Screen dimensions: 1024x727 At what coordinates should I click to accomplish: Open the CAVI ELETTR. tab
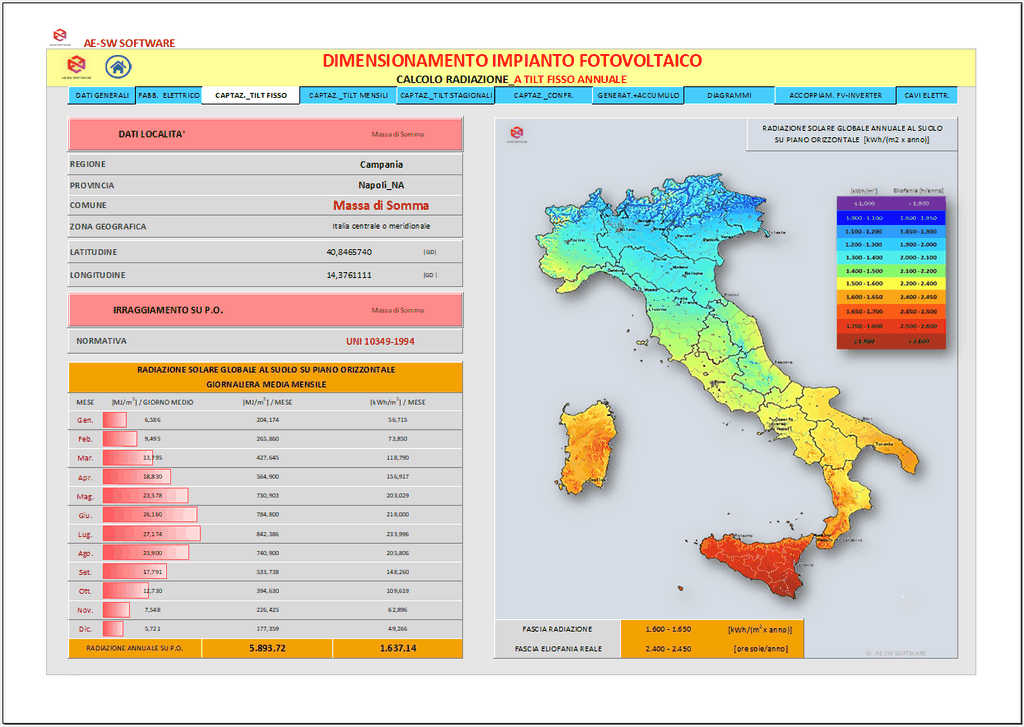(x=926, y=96)
